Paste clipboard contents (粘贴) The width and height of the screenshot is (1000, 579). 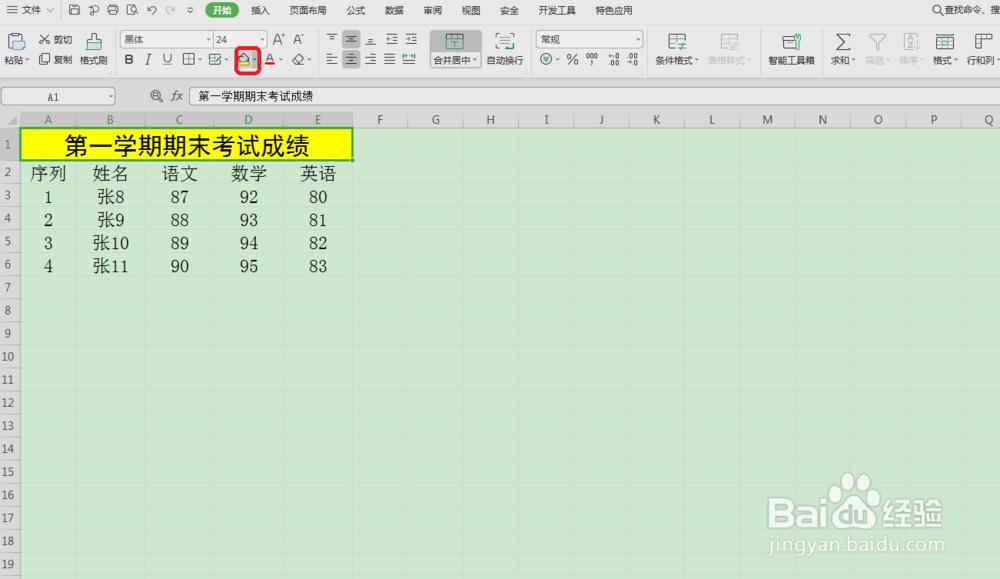tap(16, 48)
